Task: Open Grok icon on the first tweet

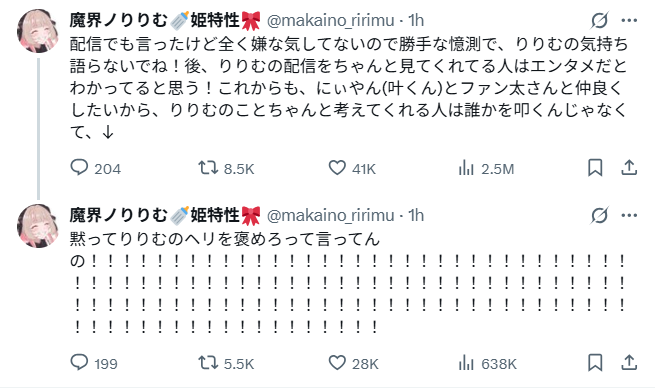Action: click(599, 20)
